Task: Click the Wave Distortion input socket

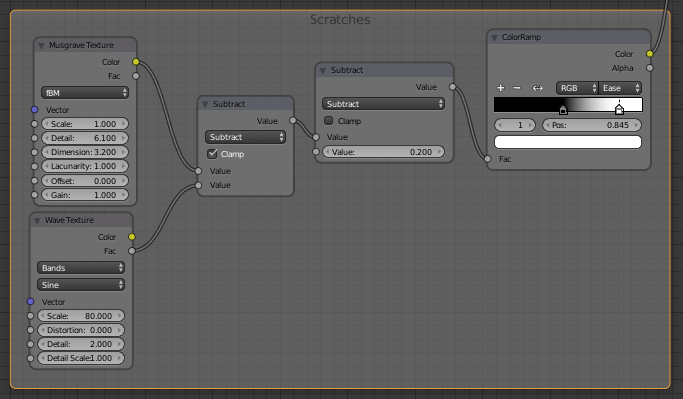Action: 30,330
